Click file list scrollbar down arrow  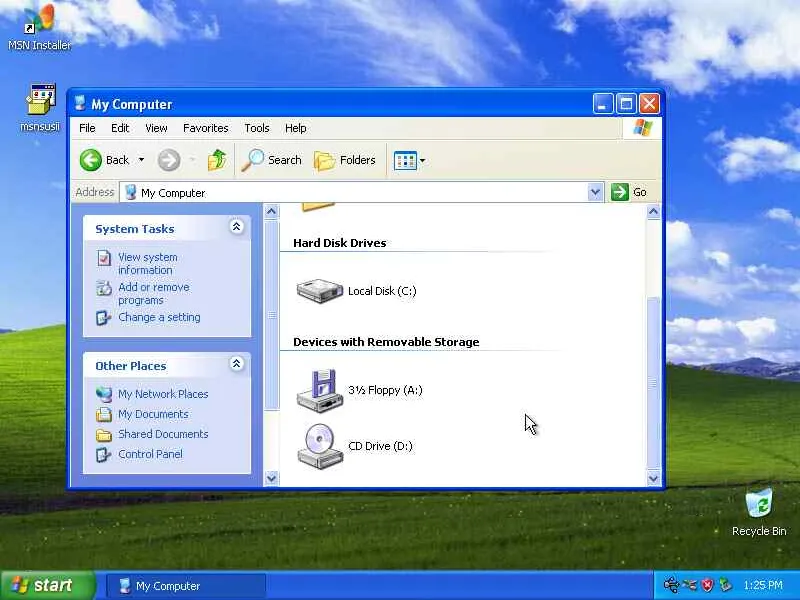[654, 478]
